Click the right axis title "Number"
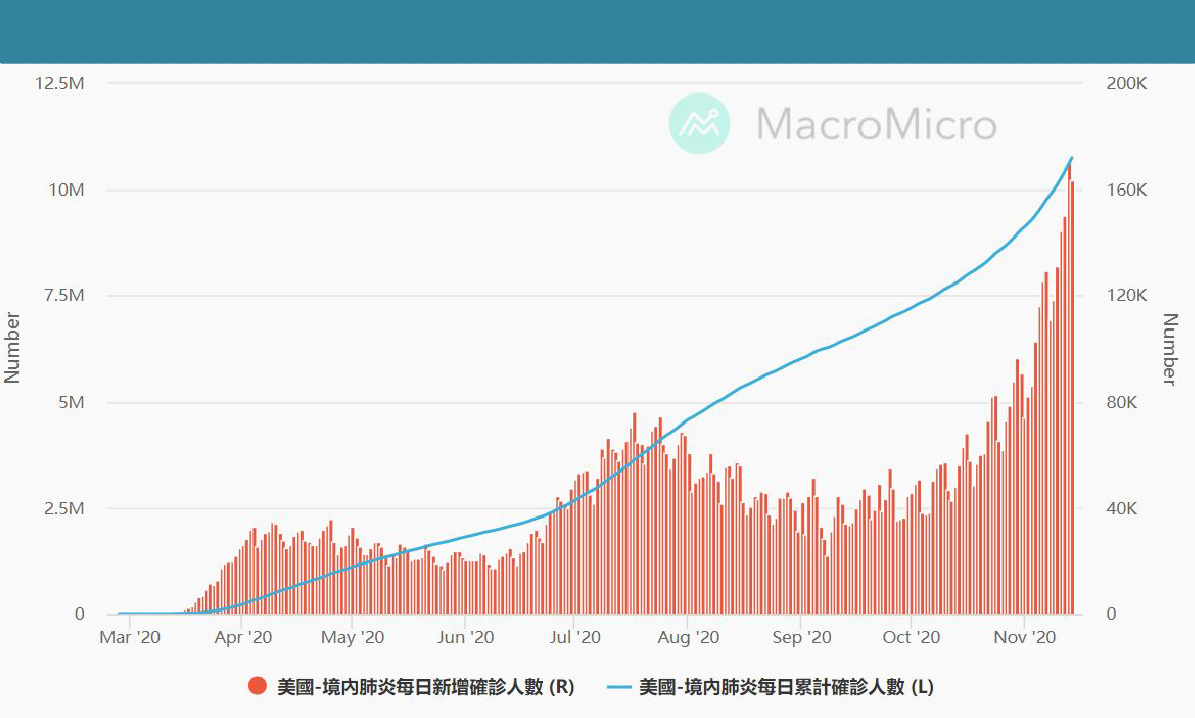This screenshot has width=1195, height=718. pos(1170,349)
